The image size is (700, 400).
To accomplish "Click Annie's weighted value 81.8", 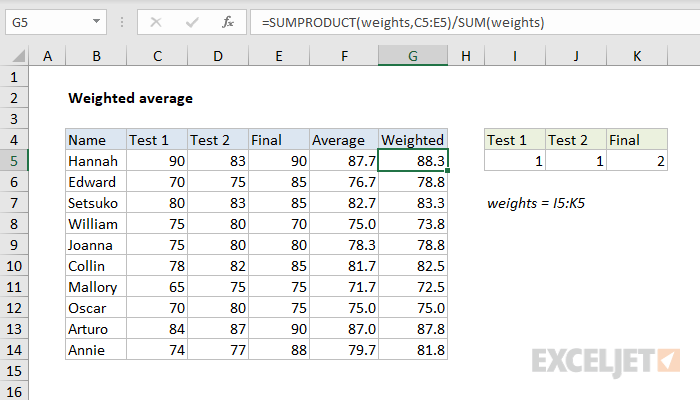I will coord(413,350).
